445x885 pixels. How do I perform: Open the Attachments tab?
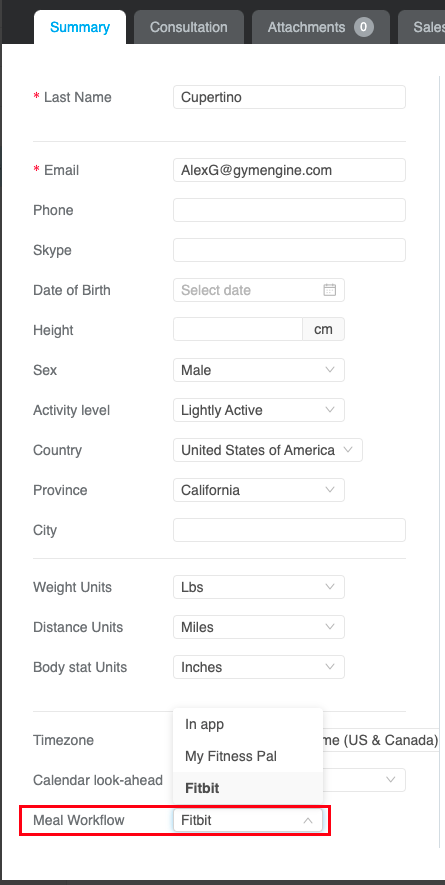click(321, 27)
